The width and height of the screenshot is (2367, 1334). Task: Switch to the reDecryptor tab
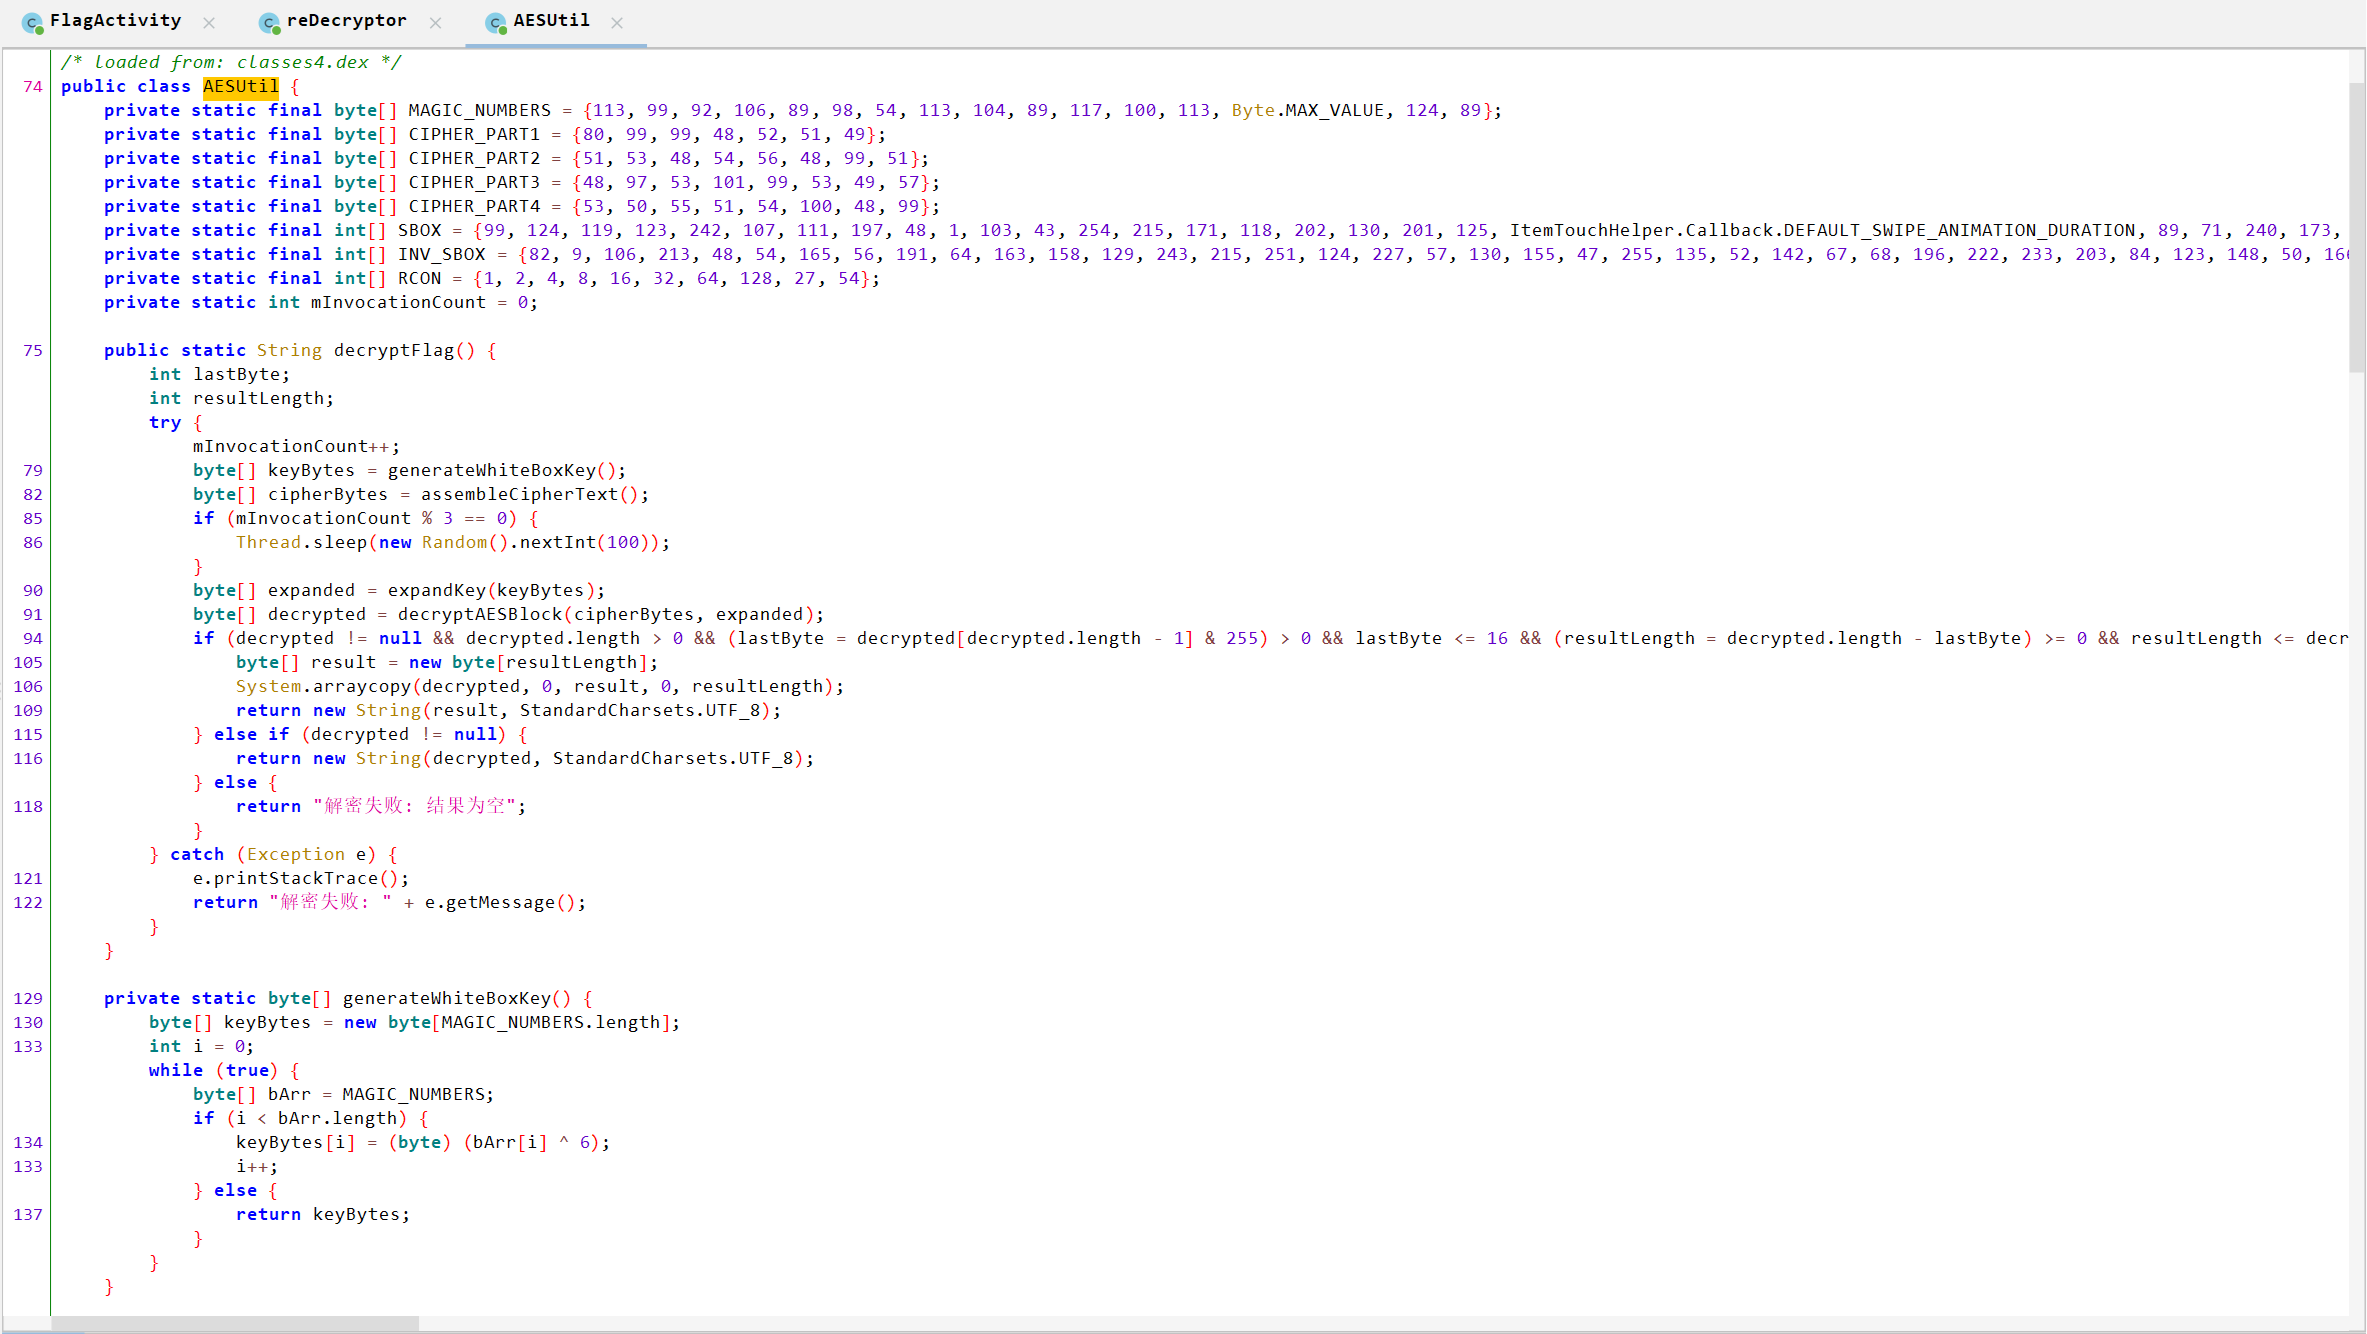click(346, 20)
